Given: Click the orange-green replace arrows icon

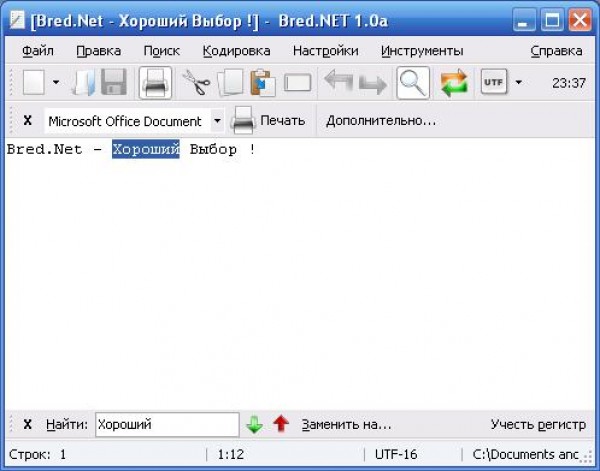Looking at the screenshot, I should point(454,83).
